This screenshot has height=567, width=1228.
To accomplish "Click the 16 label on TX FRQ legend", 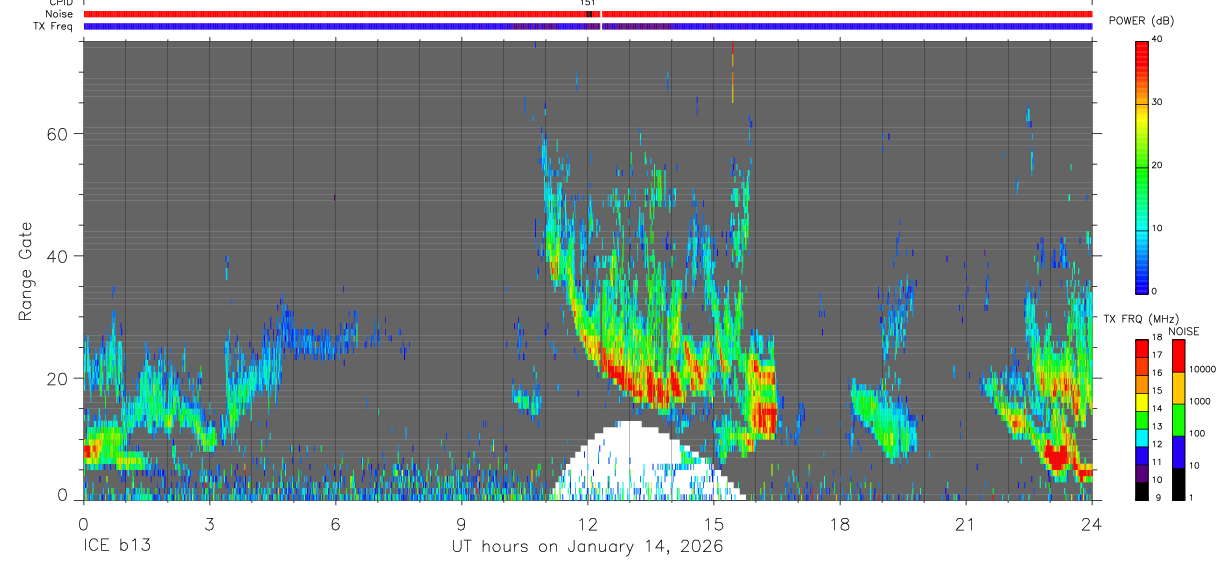I will (x=1158, y=374).
